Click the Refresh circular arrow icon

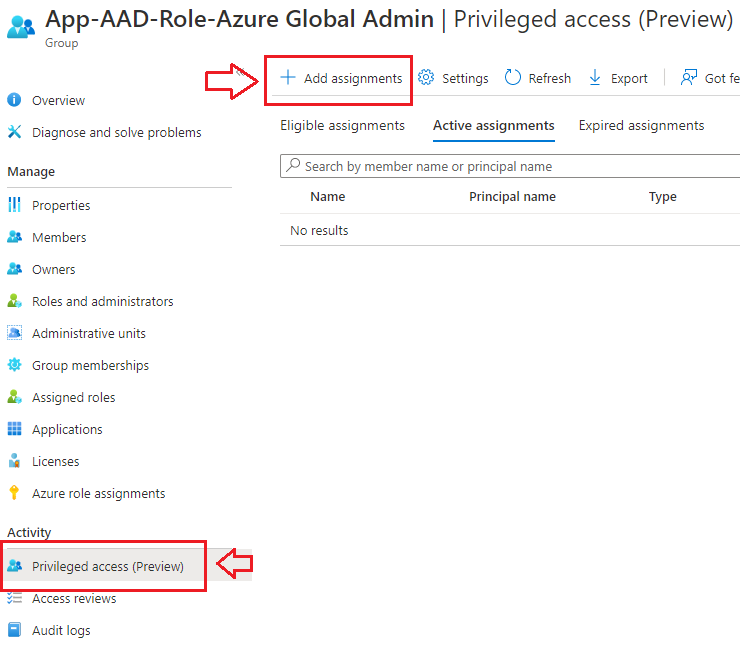(x=513, y=77)
